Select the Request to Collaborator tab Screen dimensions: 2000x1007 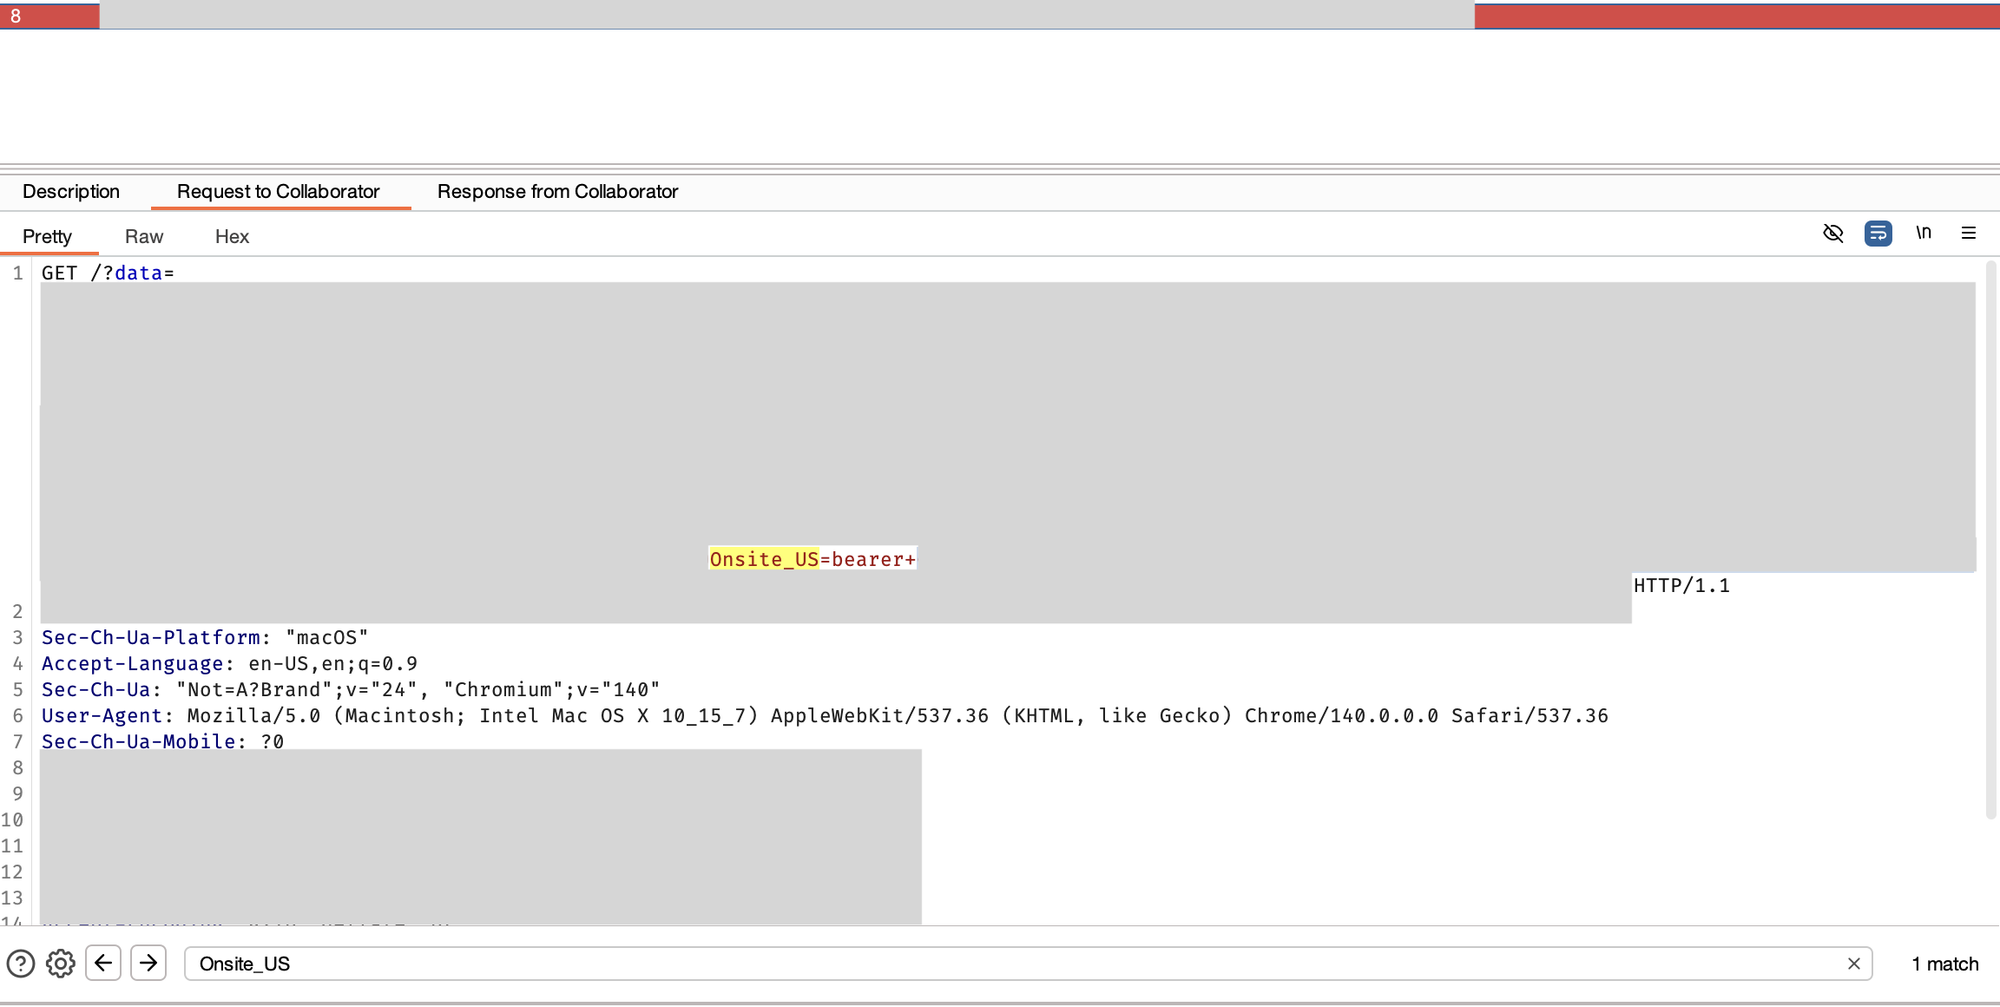tap(278, 191)
